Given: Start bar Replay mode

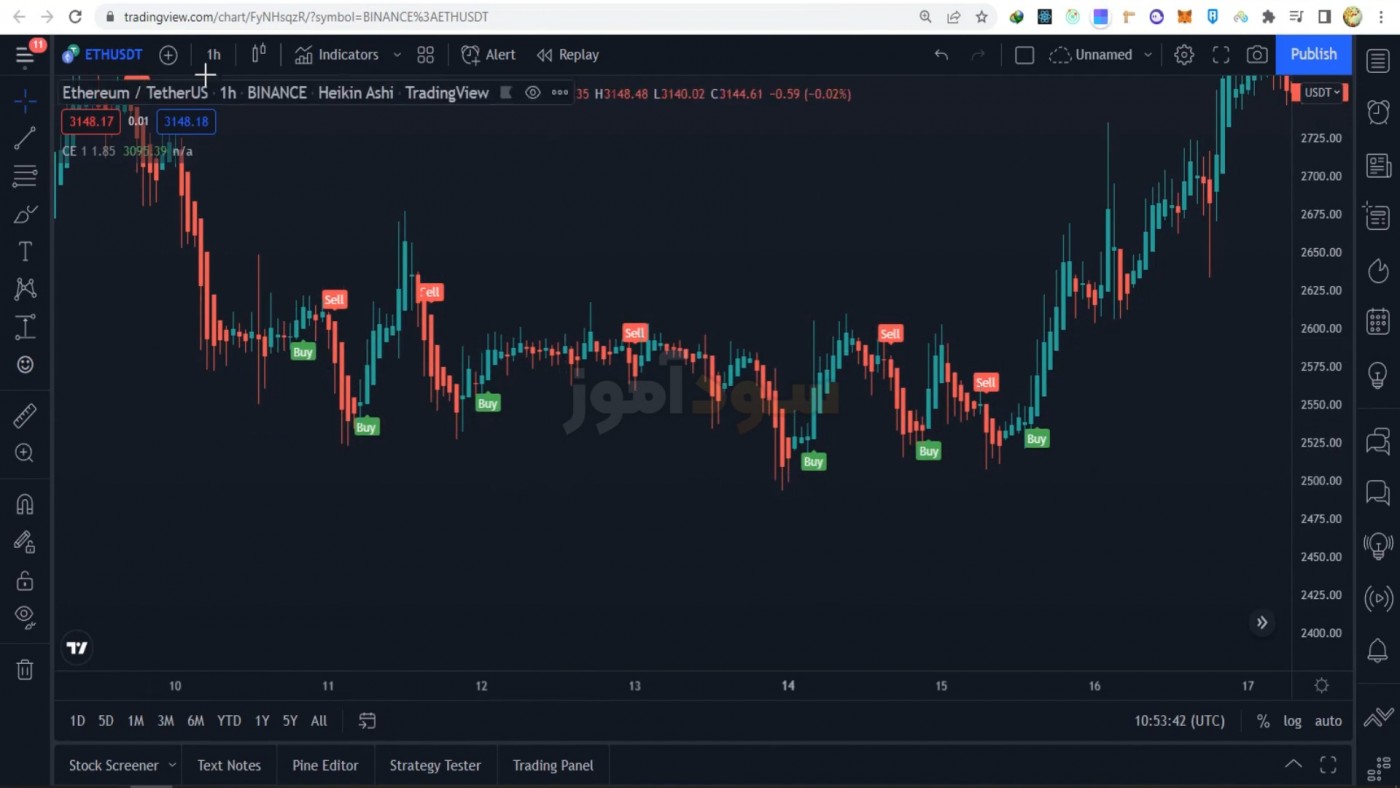Looking at the screenshot, I should (x=567, y=55).
